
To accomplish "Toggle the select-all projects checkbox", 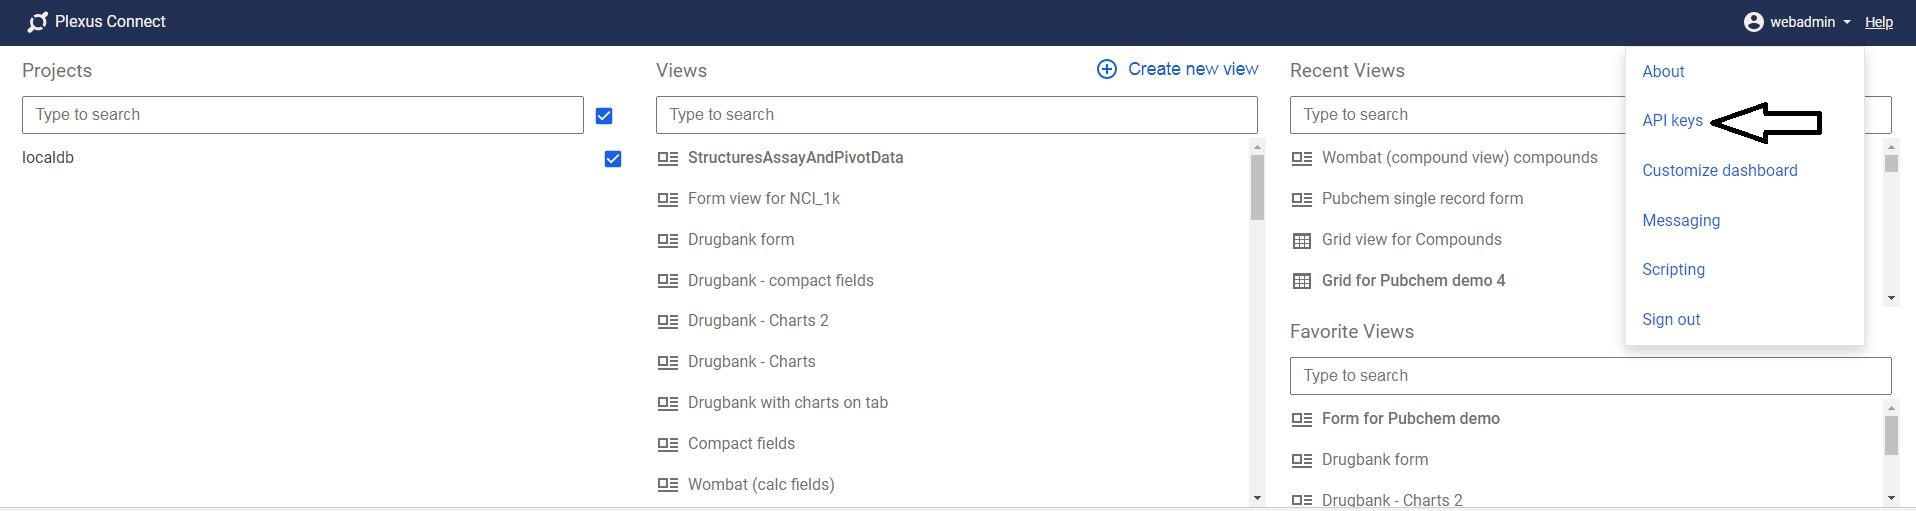I will (604, 116).
